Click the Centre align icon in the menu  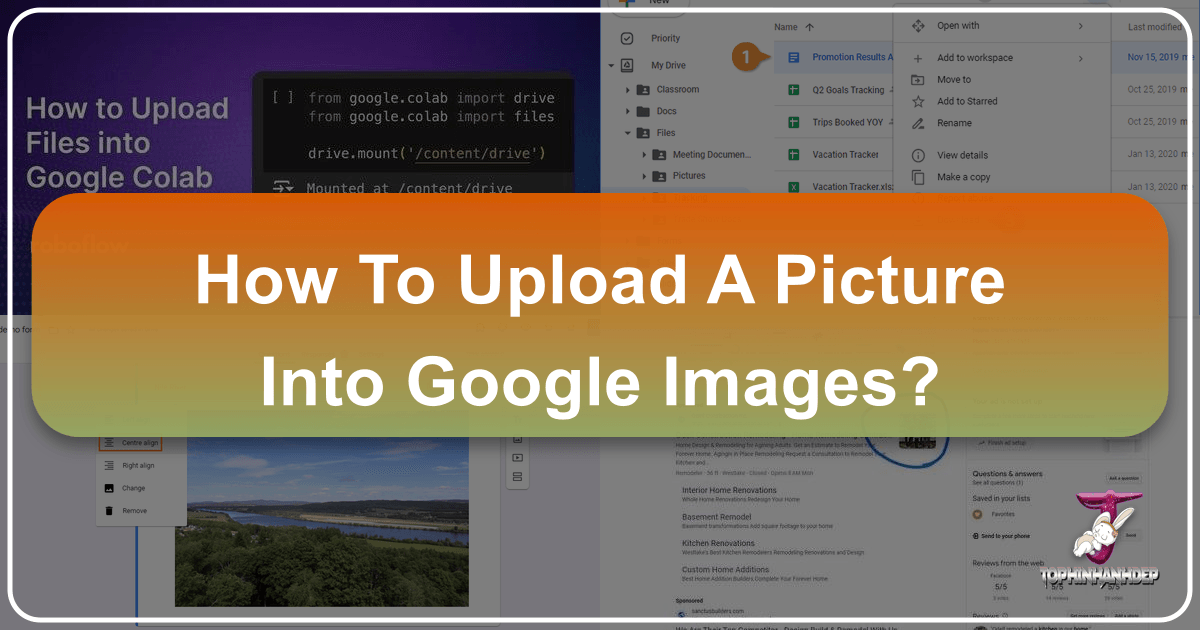[x=108, y=442]
